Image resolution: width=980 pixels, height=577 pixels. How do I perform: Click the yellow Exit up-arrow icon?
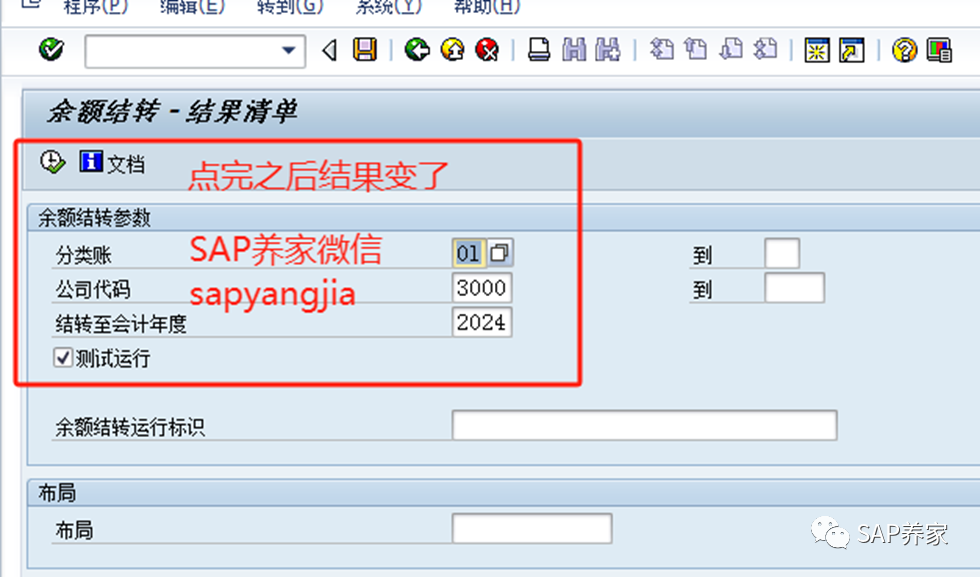[452, 49]
